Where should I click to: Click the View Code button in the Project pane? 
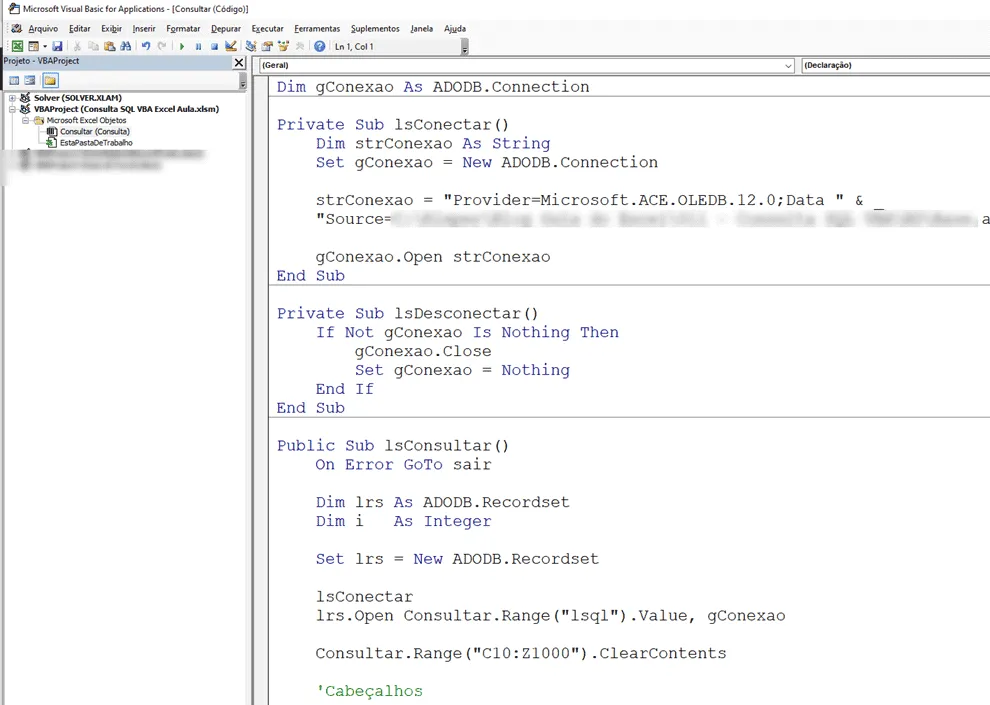[x=14, y=80]
